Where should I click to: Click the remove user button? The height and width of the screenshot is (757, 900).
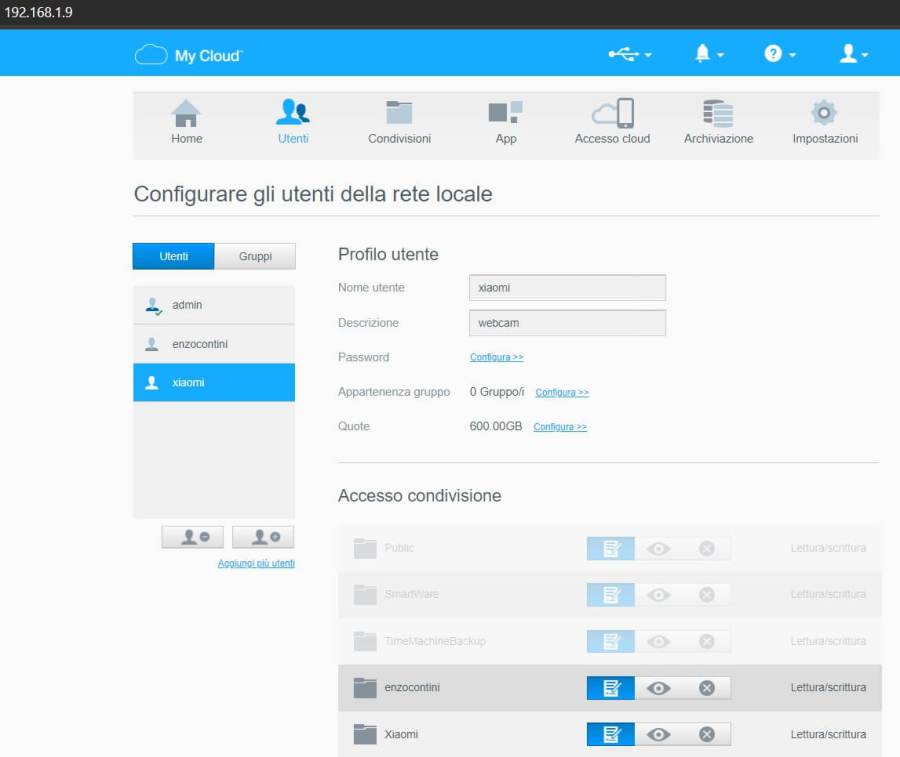point(192,537)
